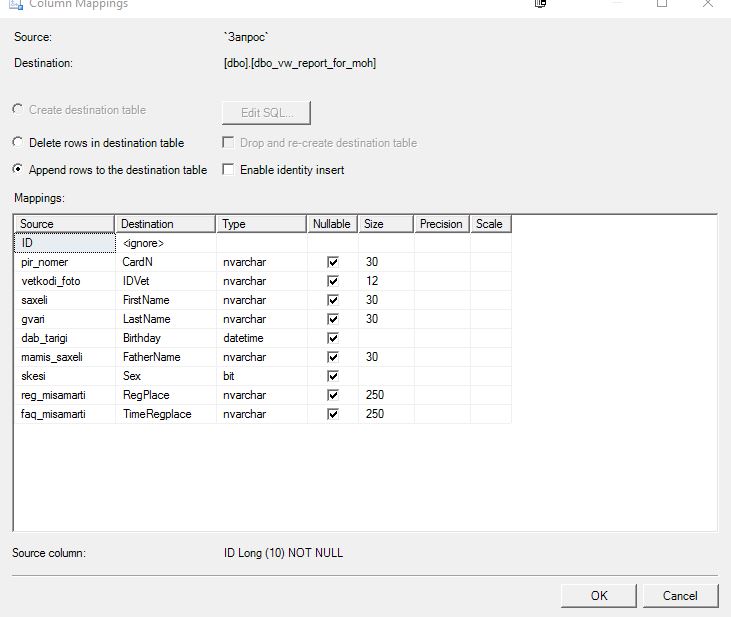Select the faq_misamarti source row
This screenshot has height=617, width=731.
[x=64, y=414]
